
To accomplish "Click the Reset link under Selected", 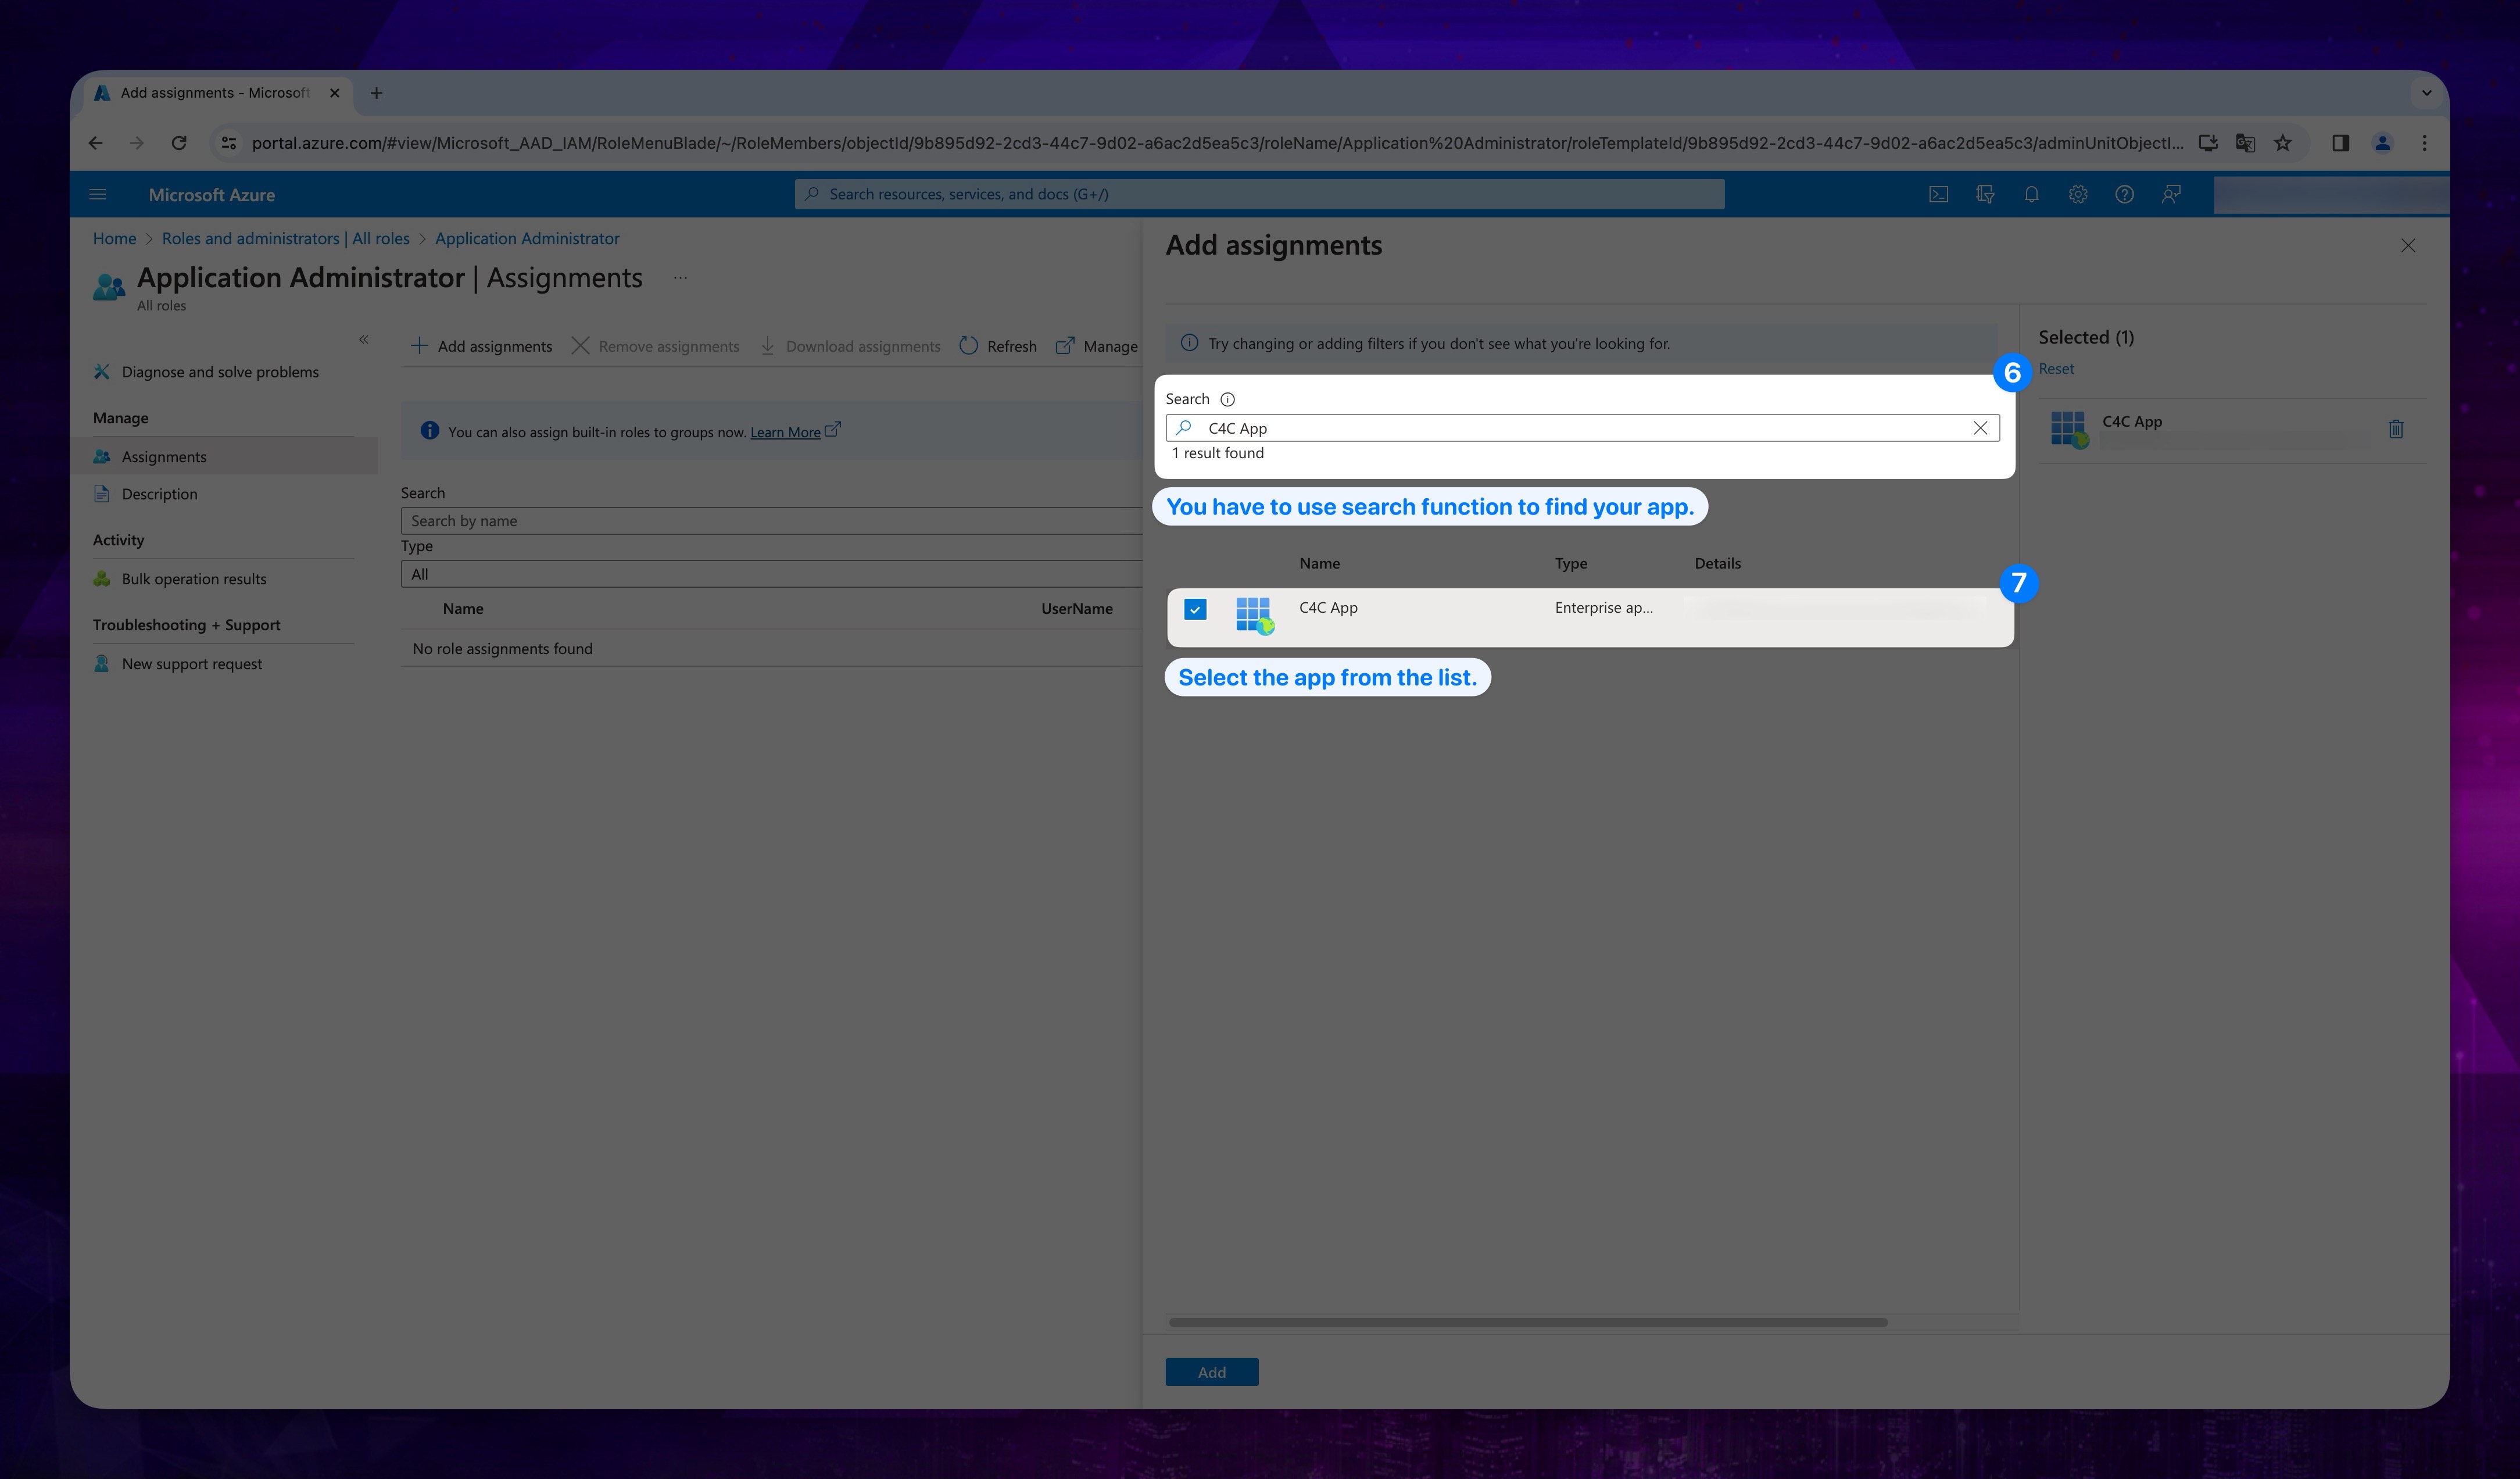I will (x=2056, y=369).
